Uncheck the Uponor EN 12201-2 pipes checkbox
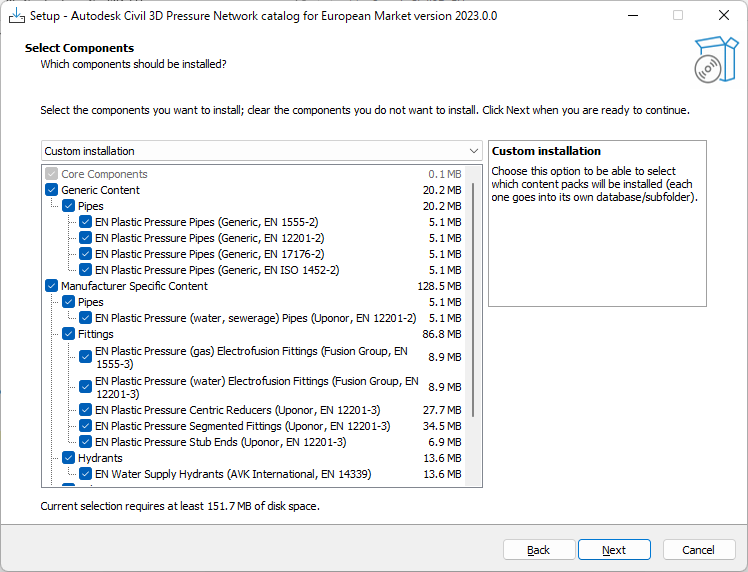 pyautogui.click(x=85, y=318)
